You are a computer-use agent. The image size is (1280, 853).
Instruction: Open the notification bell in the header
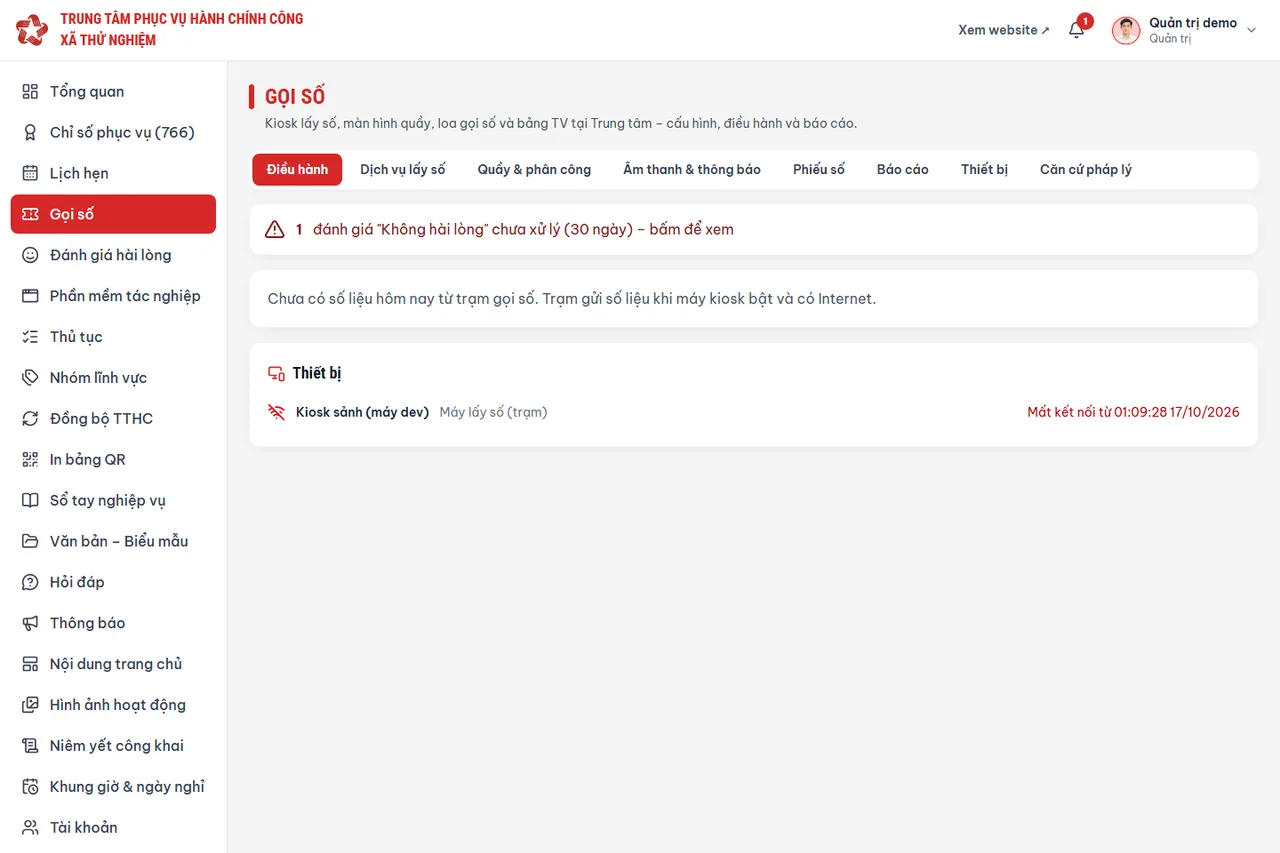[1077, 30]
